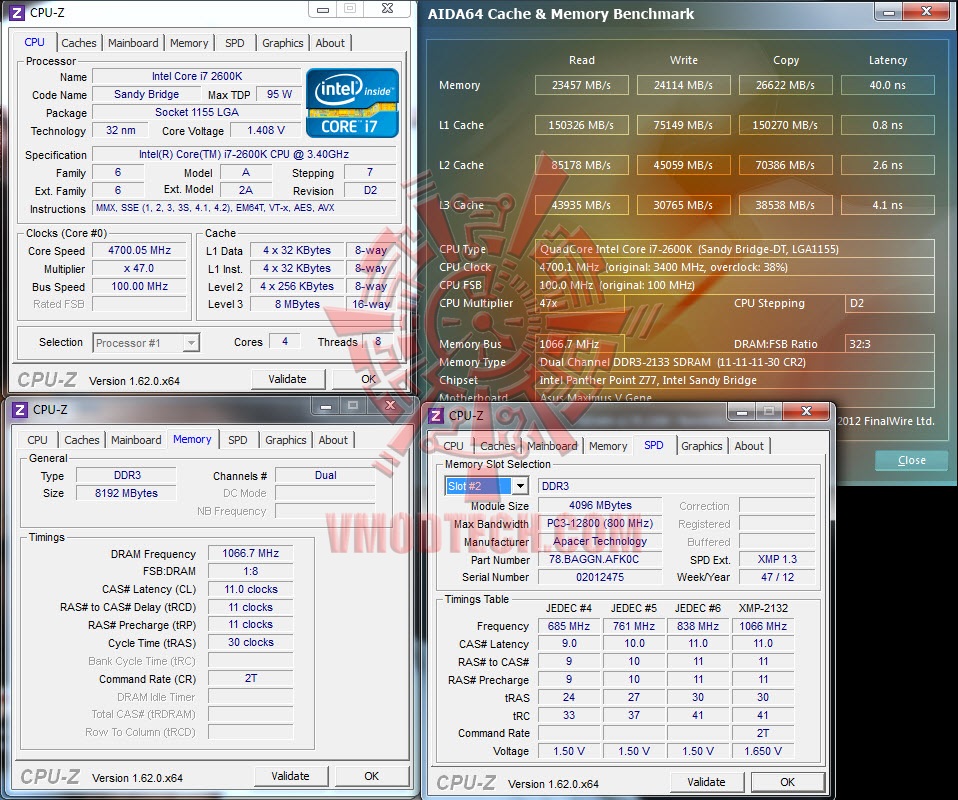Click the Slot #2 combo box text

(478, 486)
